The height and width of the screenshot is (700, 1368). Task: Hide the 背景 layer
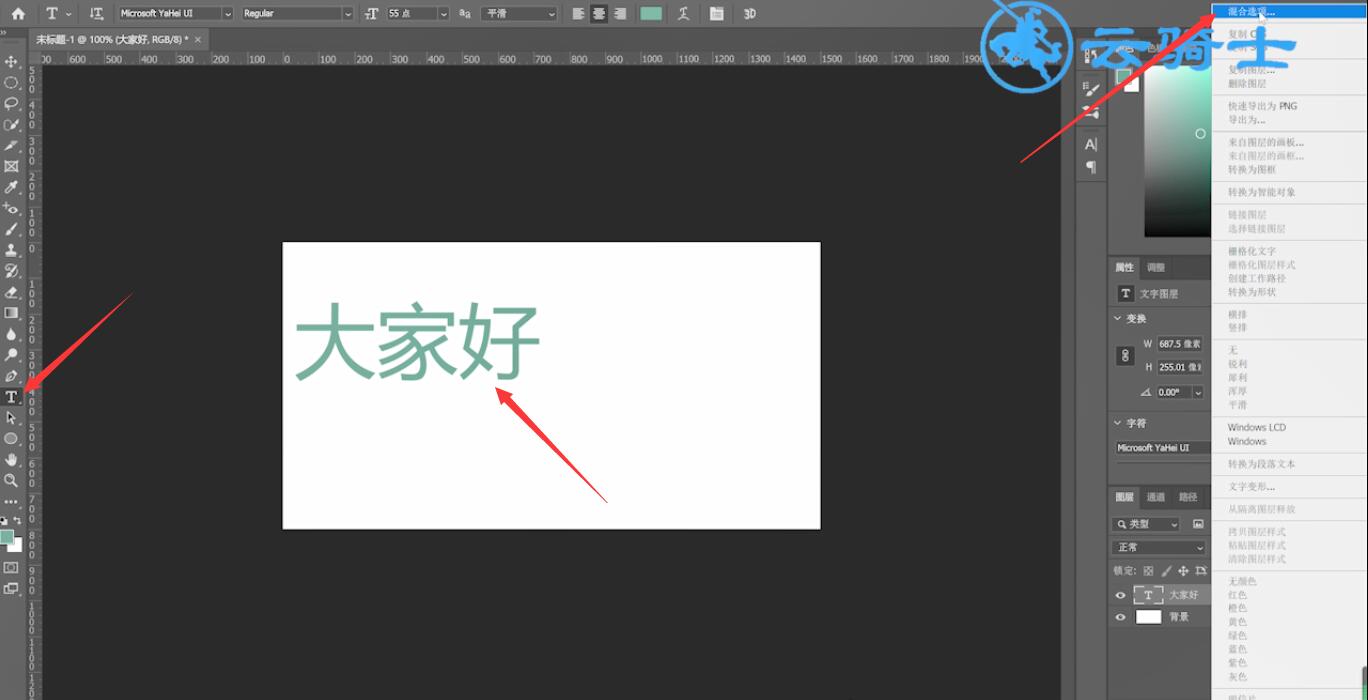coord(1120,617)
